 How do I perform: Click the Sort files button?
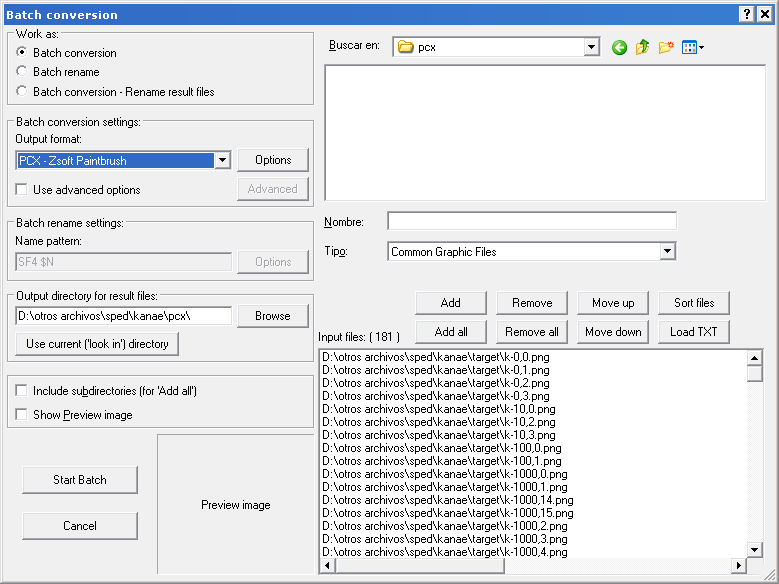click(694, 303)
